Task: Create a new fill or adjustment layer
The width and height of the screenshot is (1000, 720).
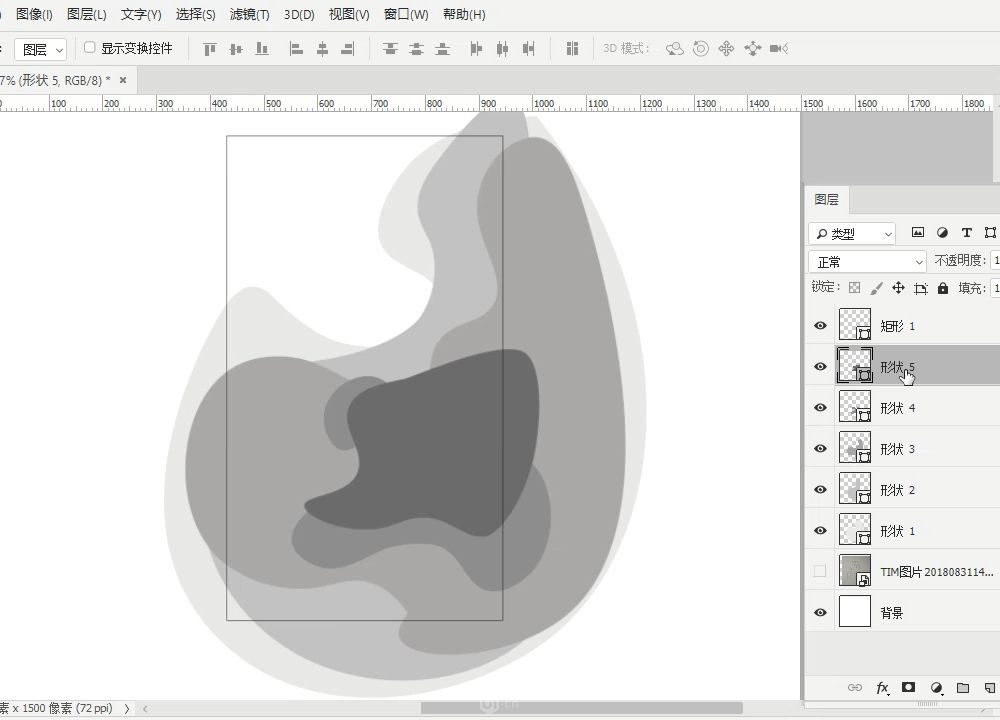Action: pos(936,687)
